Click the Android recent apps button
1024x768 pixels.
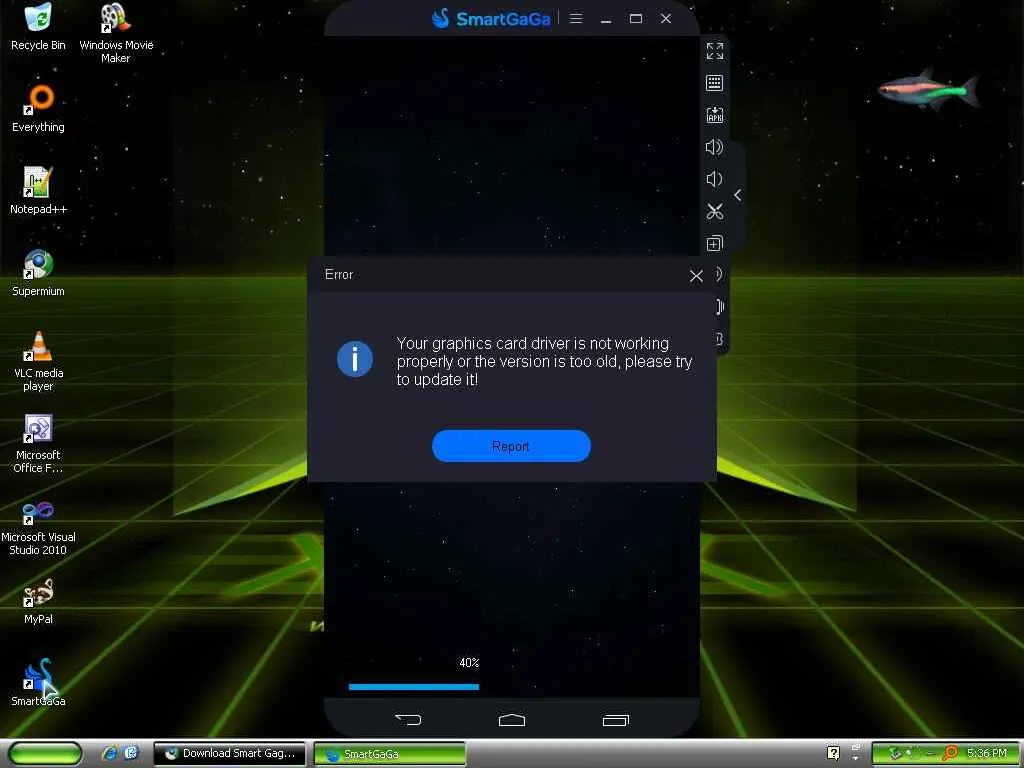(615, 720)
